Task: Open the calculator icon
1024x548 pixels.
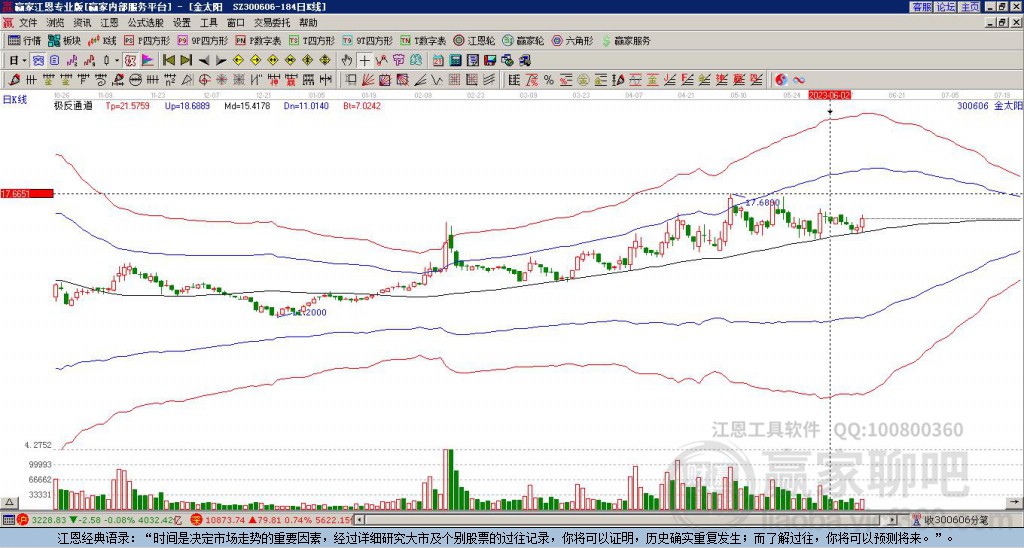Action: click(x=456, y=61)
